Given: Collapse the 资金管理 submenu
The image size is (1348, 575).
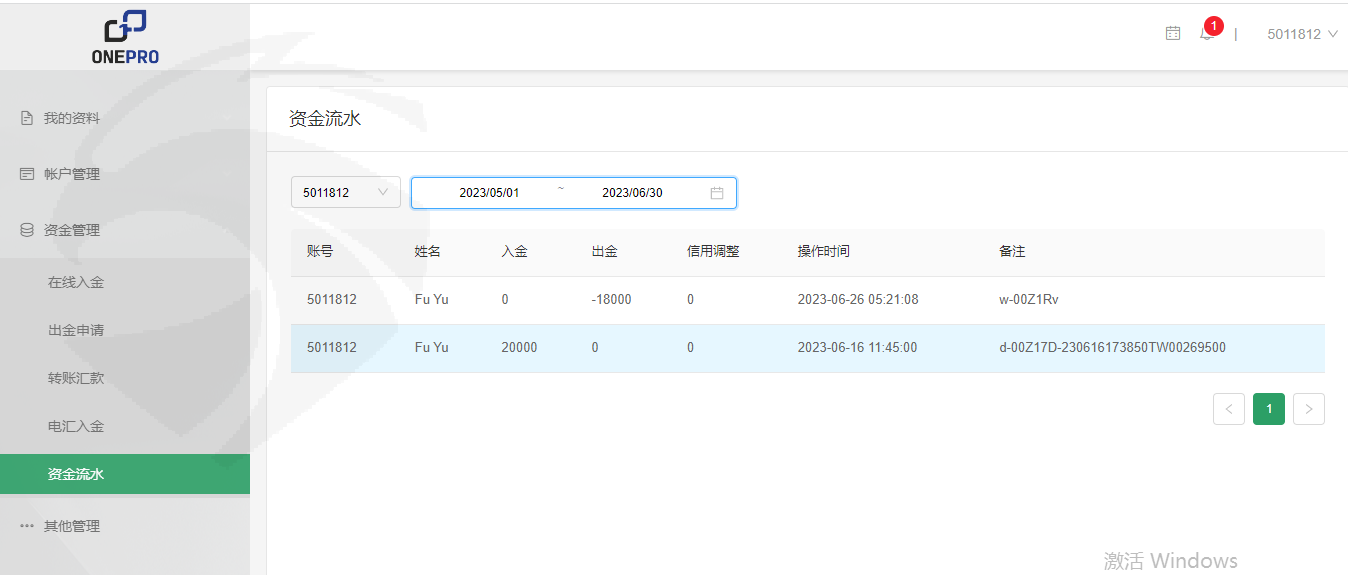Looking at the screenshot, I should coord(72,230).
